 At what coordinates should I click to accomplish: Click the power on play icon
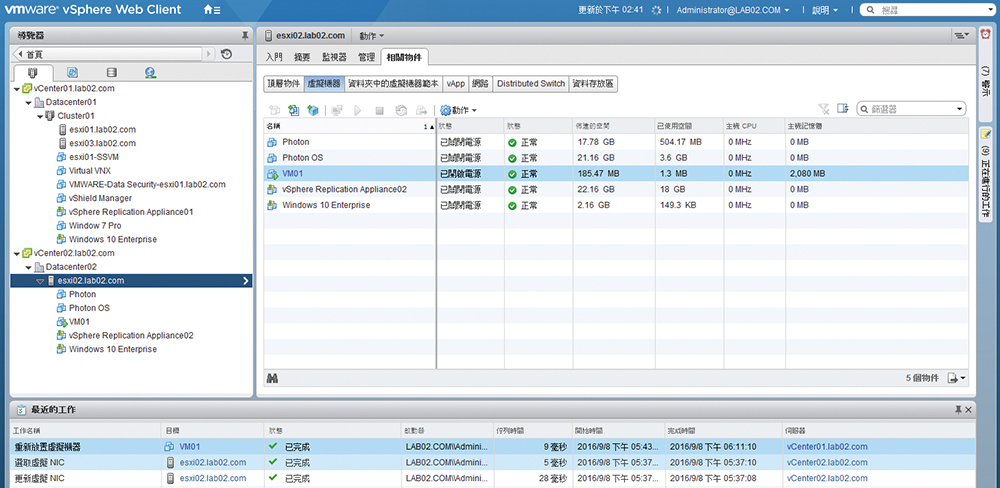[x=358, y=110]
